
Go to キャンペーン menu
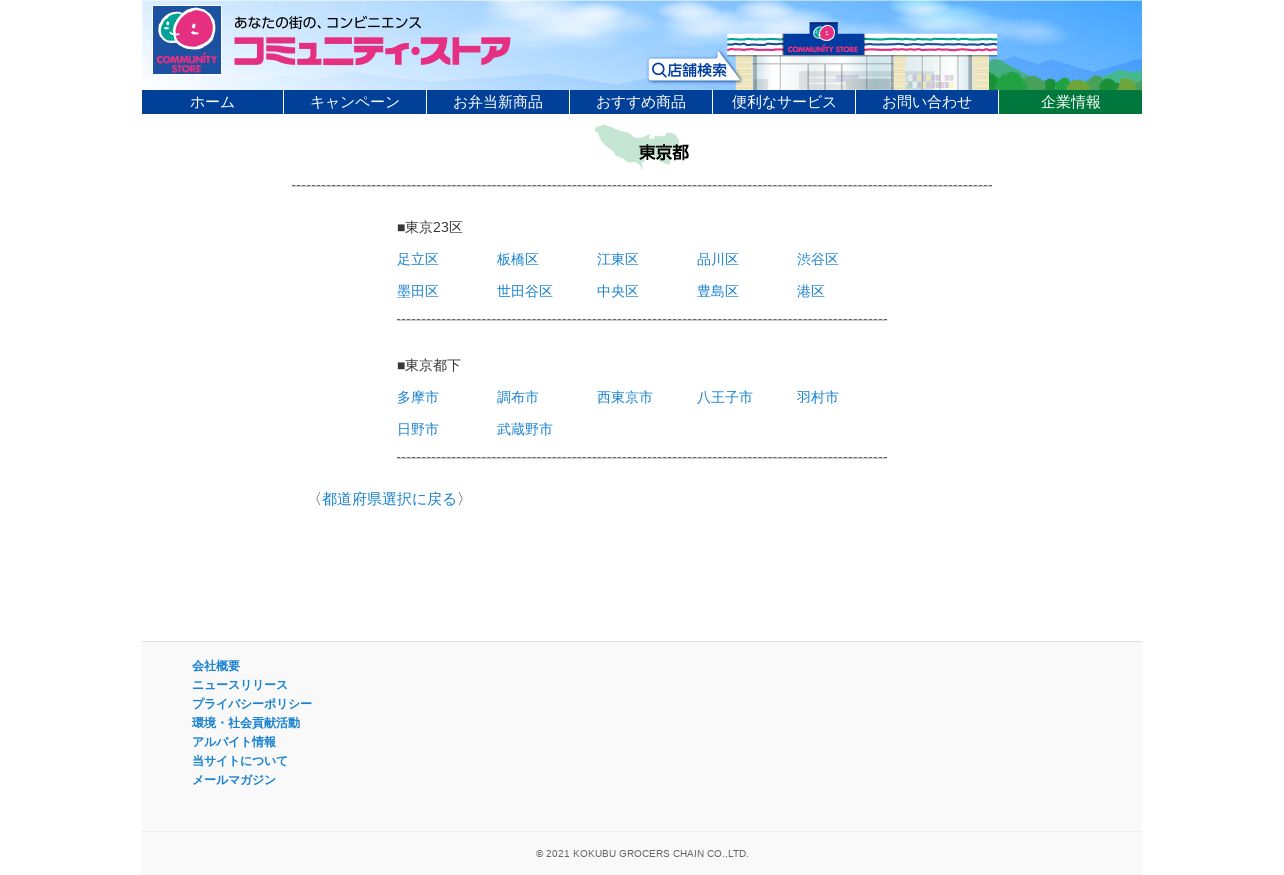click(355, 102)
